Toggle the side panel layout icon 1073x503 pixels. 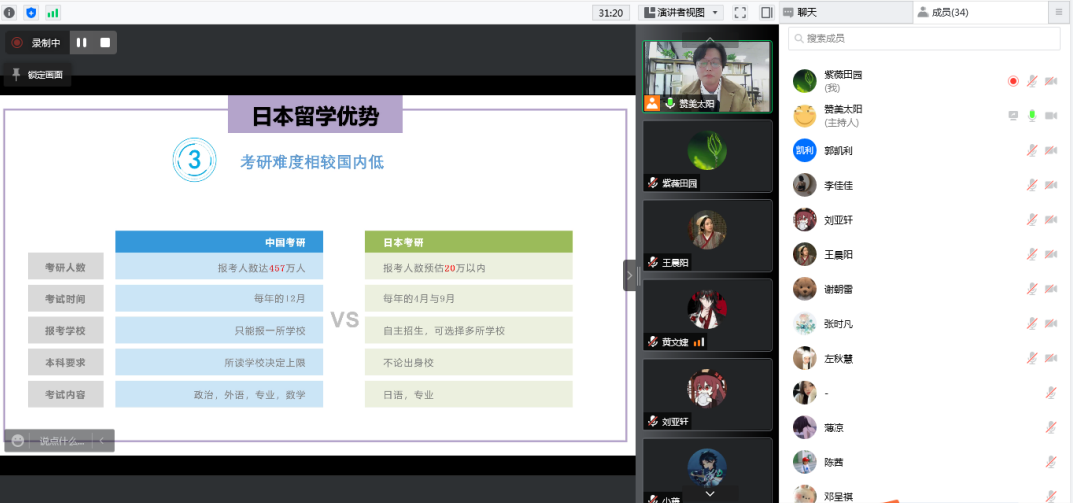click(766, 12)
